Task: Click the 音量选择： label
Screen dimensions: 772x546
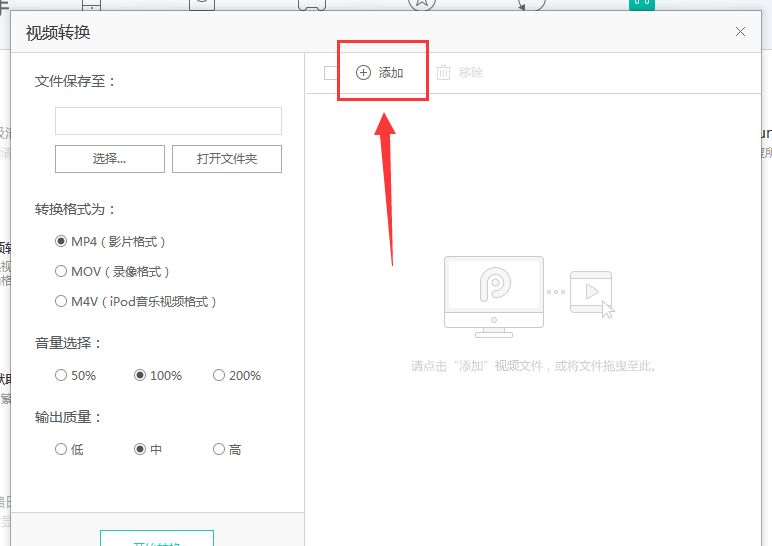Action: (68, 343)
